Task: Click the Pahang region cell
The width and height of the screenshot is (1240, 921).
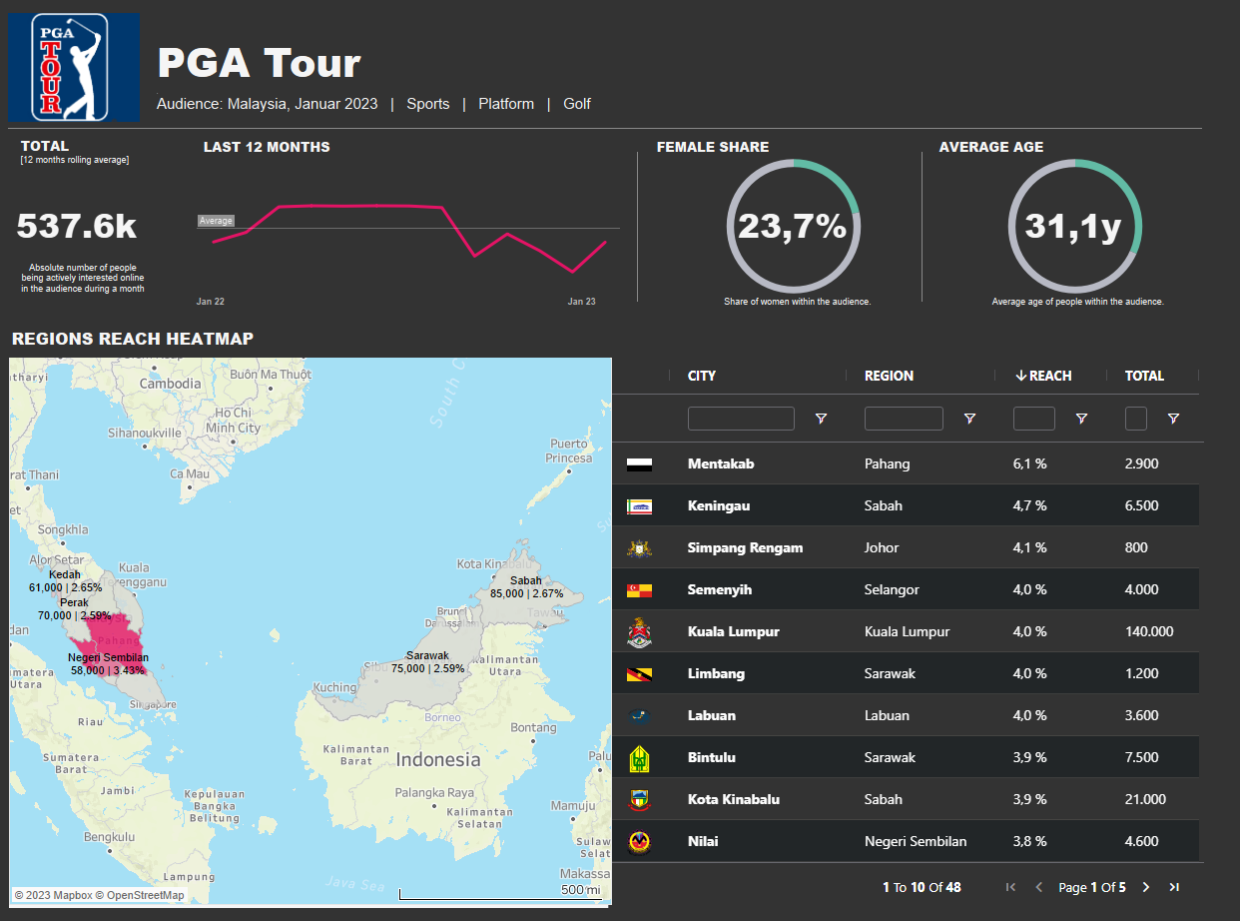Action: (x=887, y=464)
